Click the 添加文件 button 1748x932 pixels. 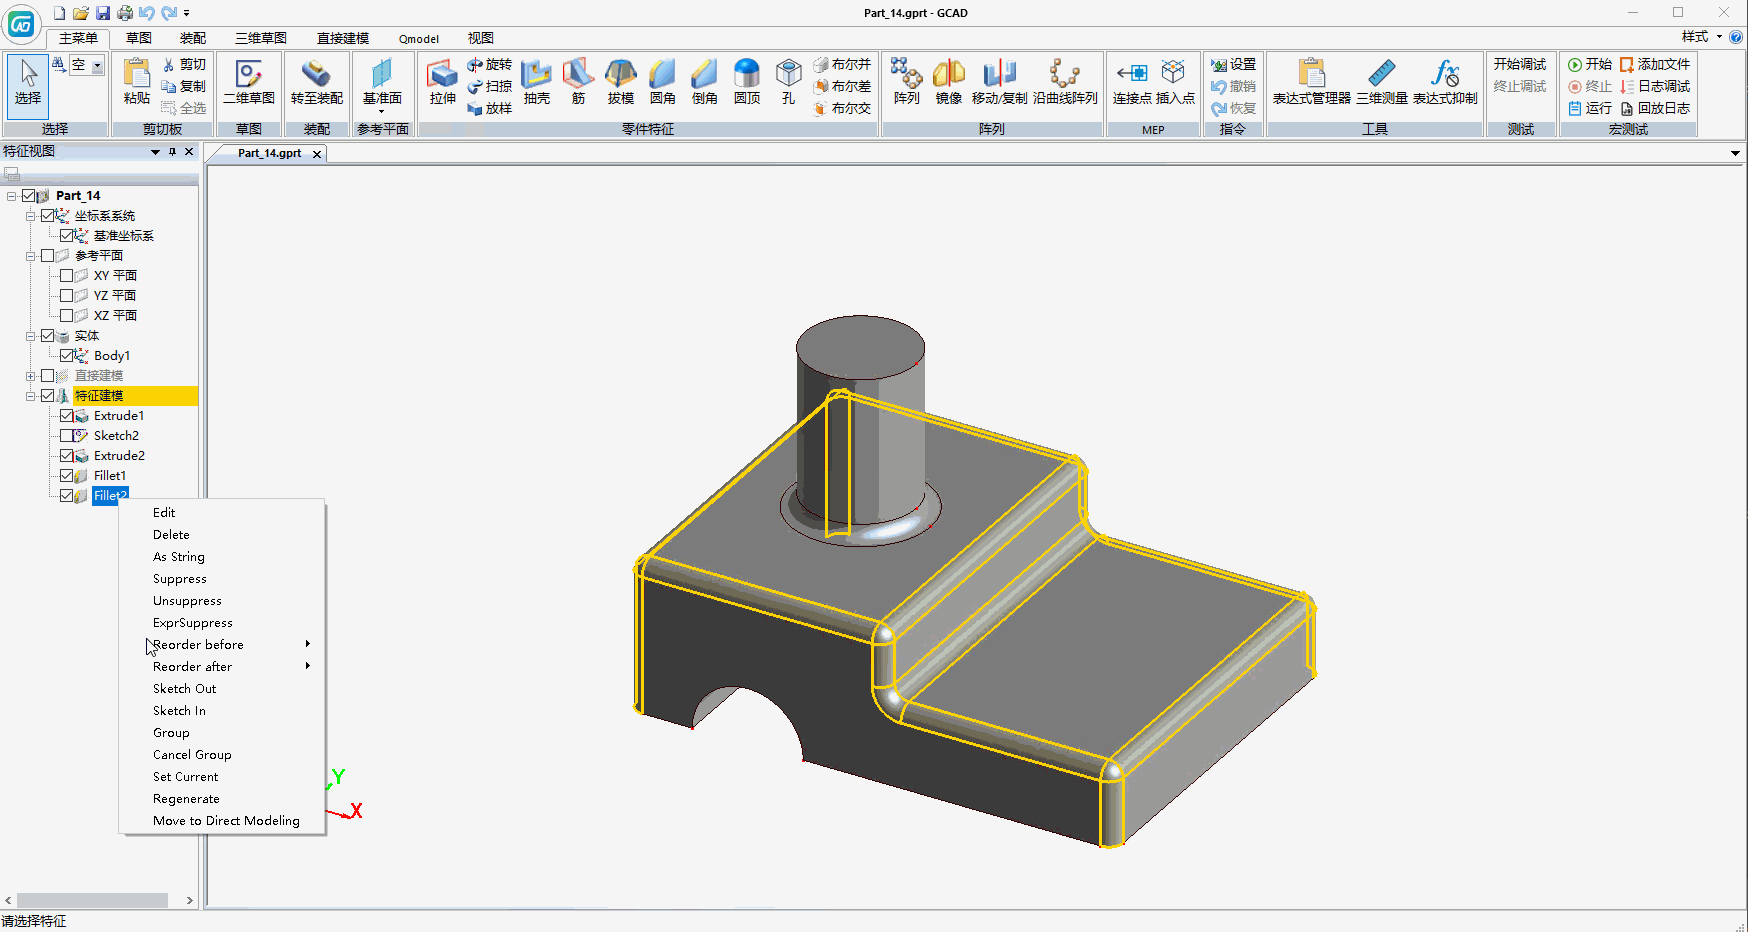click(1655, 64)
